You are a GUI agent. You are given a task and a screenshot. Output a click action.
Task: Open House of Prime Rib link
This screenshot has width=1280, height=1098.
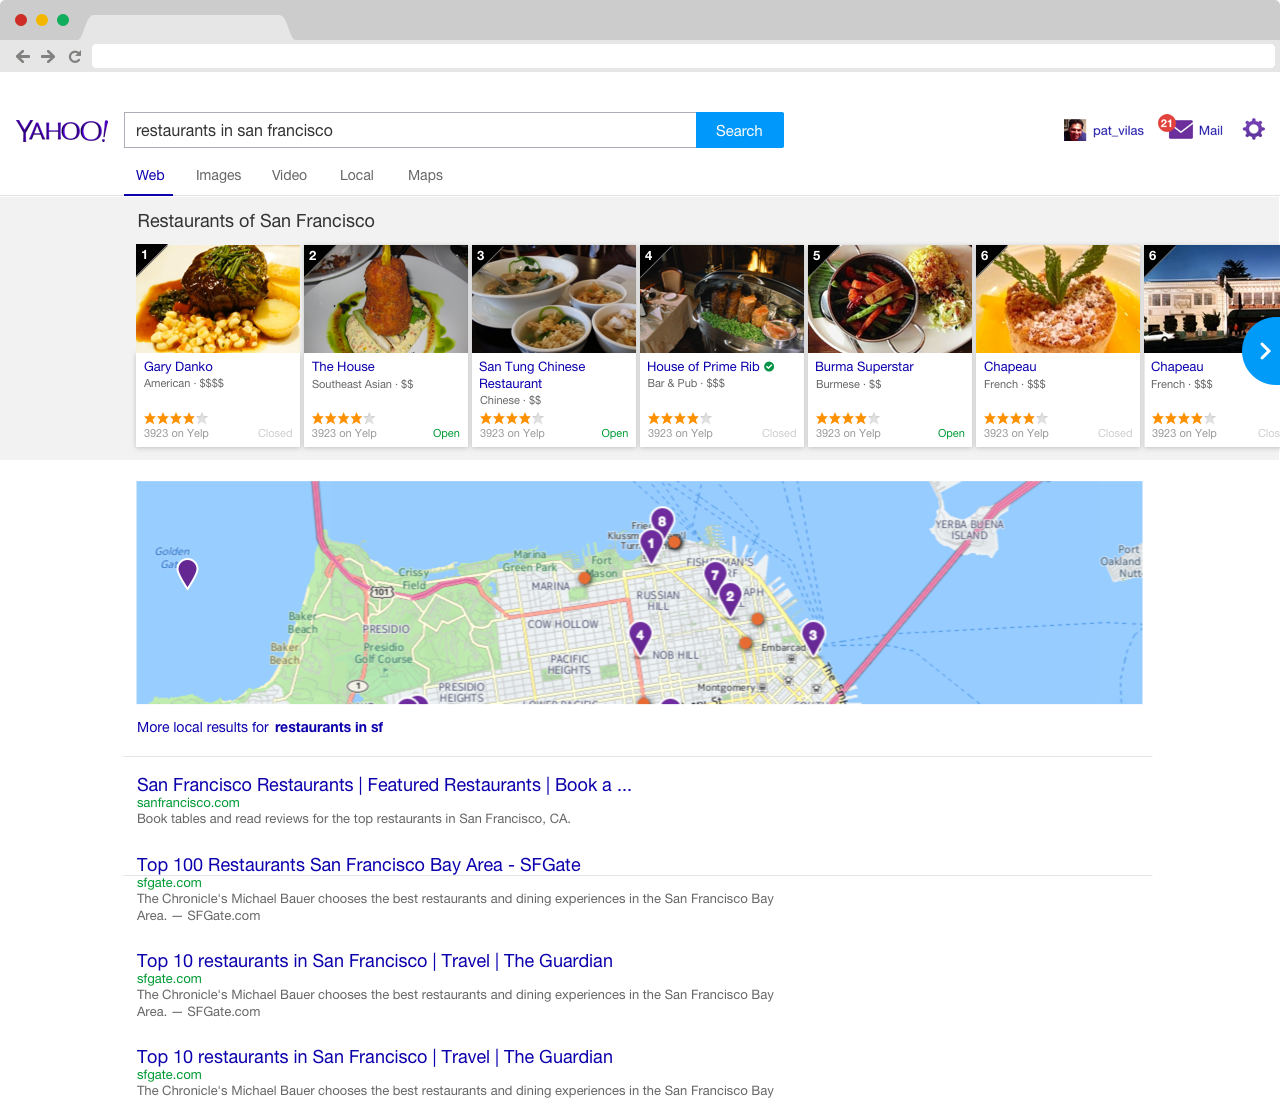[703, 367]
